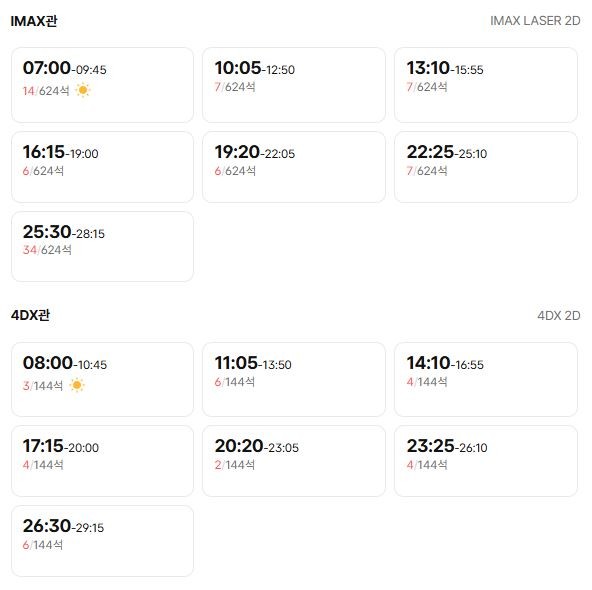Pick the 16:15-19:00 IMAX showtime card
The height and width of the screenshot is (590, 592).
pos(102,167)
